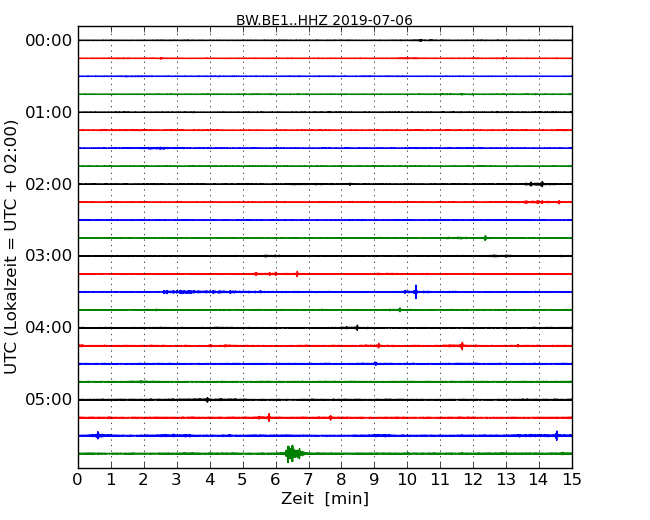Click the blue marker near minute 9 at 04:30
Screen dimensions: 650x520
[x=376, y=364]
